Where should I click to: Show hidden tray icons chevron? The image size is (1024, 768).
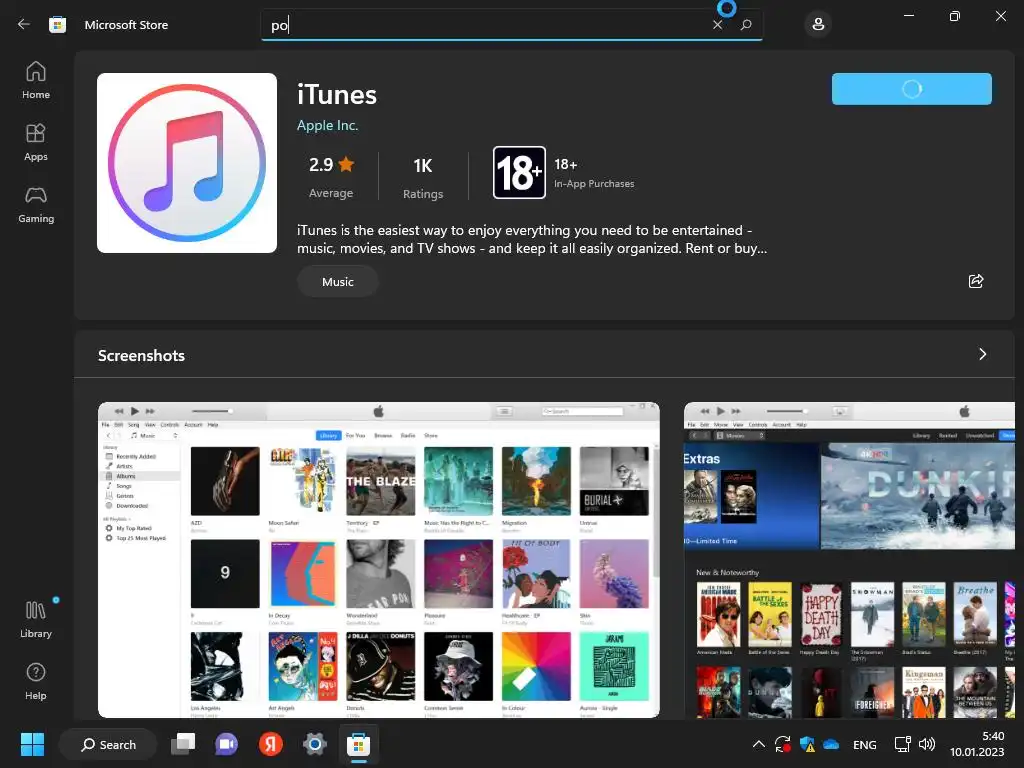point(758,744)
